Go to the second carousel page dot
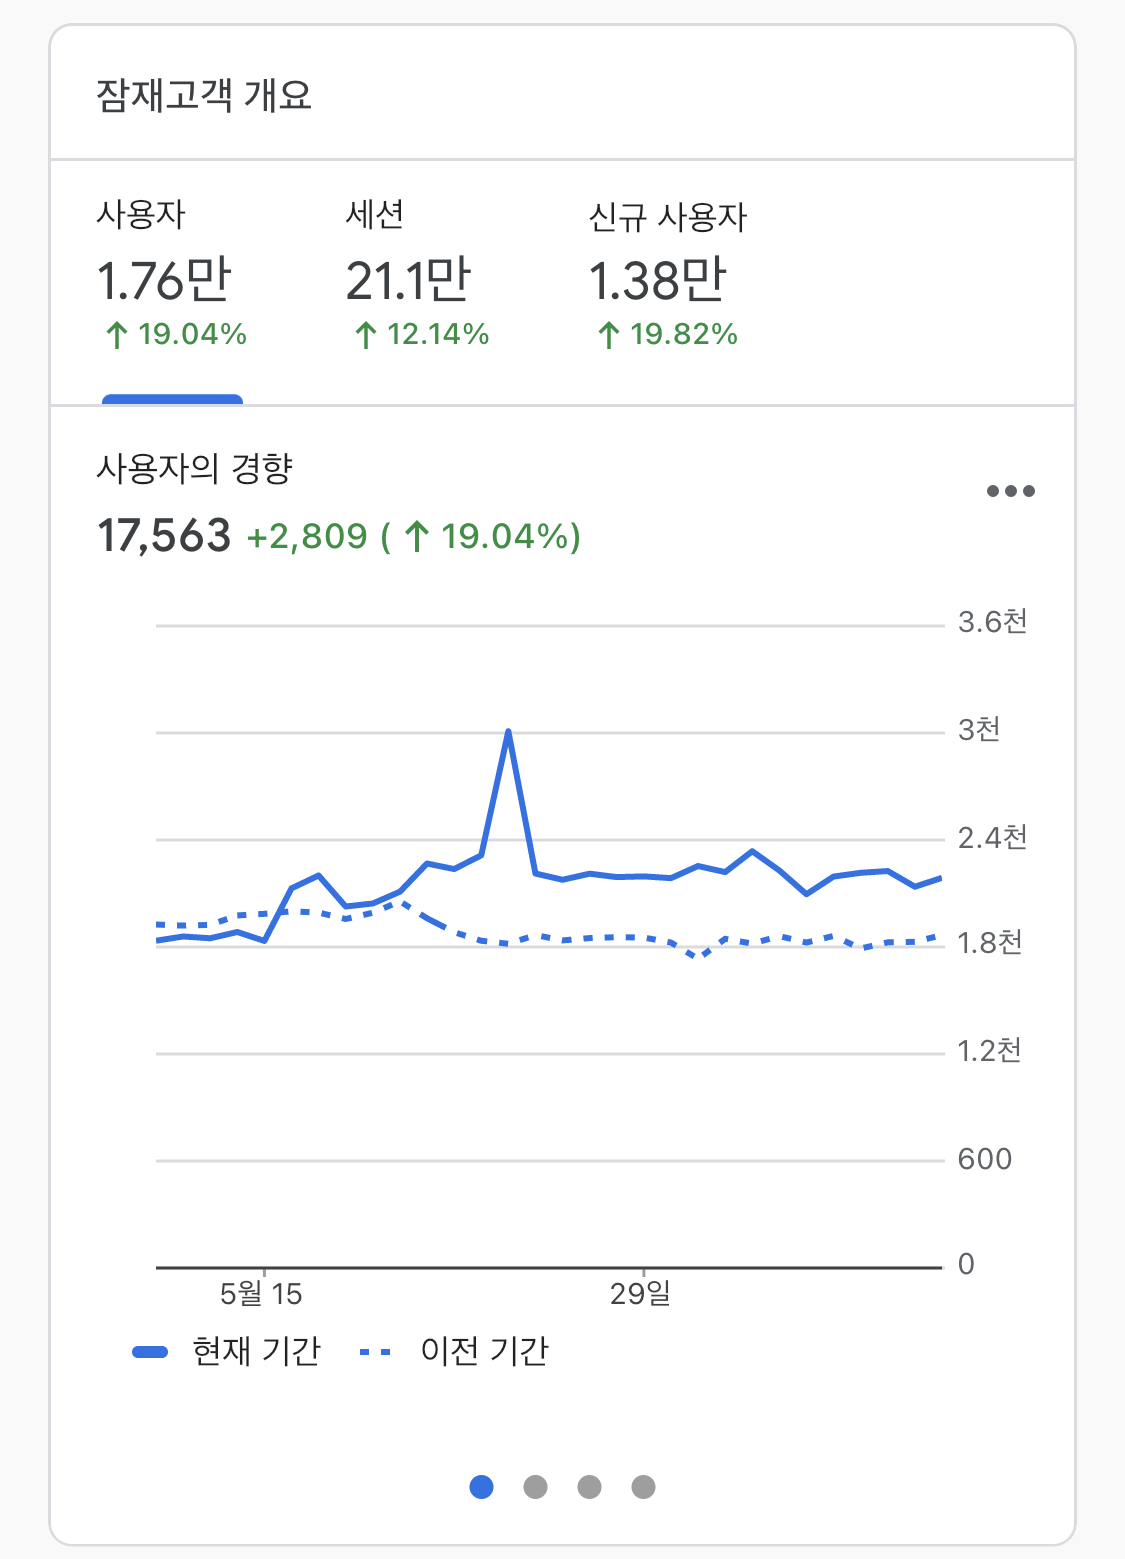Image resolution: width=1125 pixels, height=1559 pixels. 535,1487
